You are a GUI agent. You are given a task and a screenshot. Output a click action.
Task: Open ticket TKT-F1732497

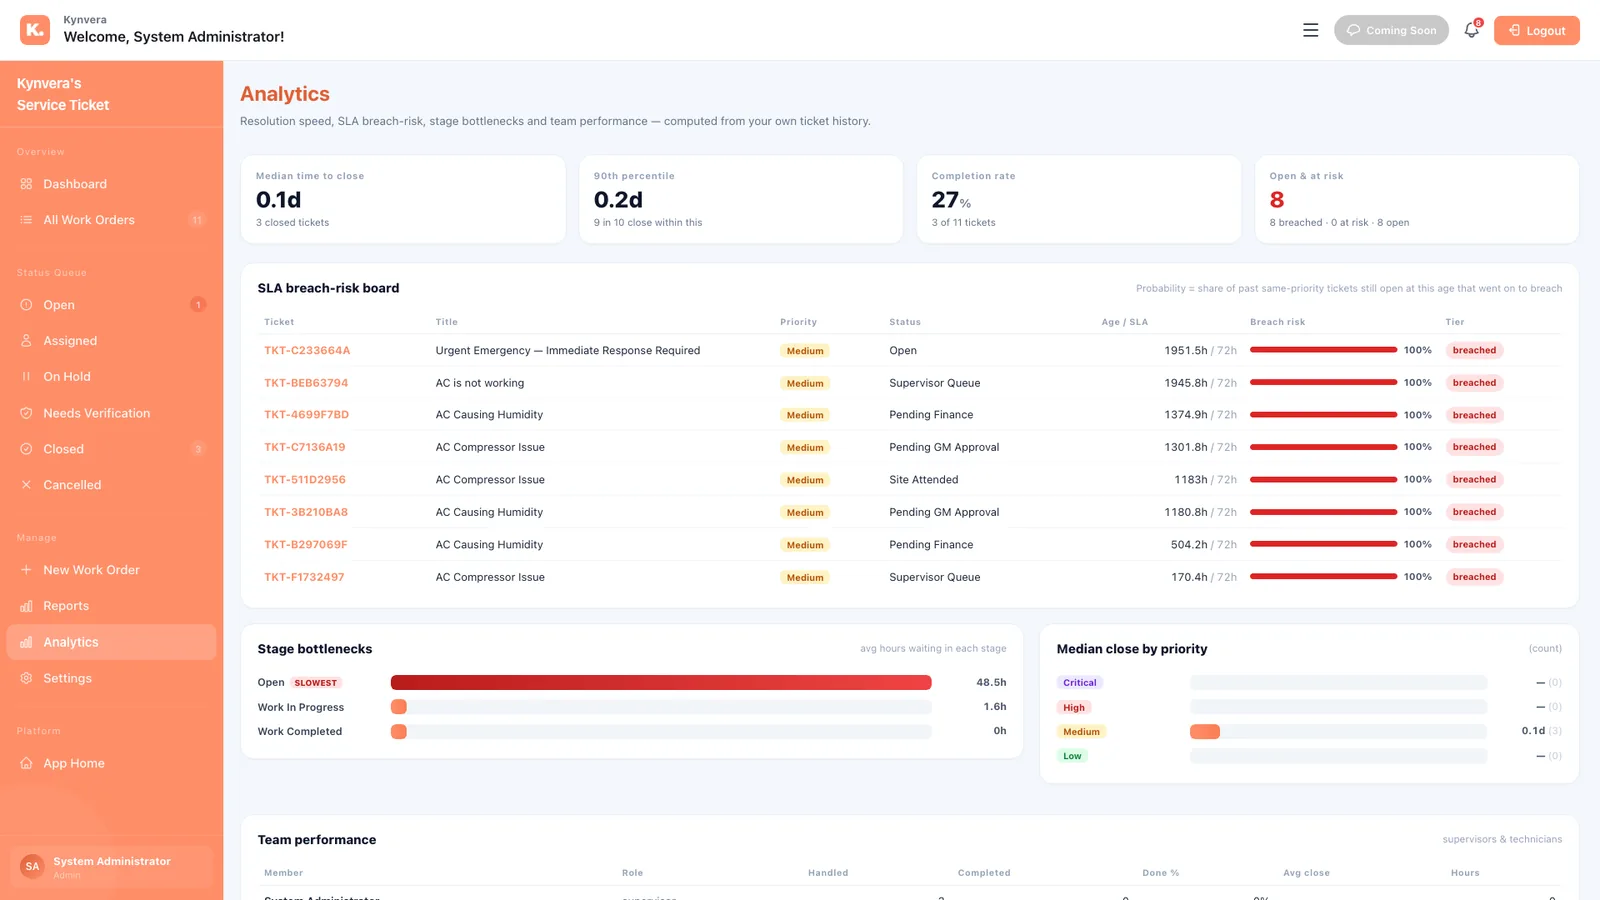click(x=304, y=577)
